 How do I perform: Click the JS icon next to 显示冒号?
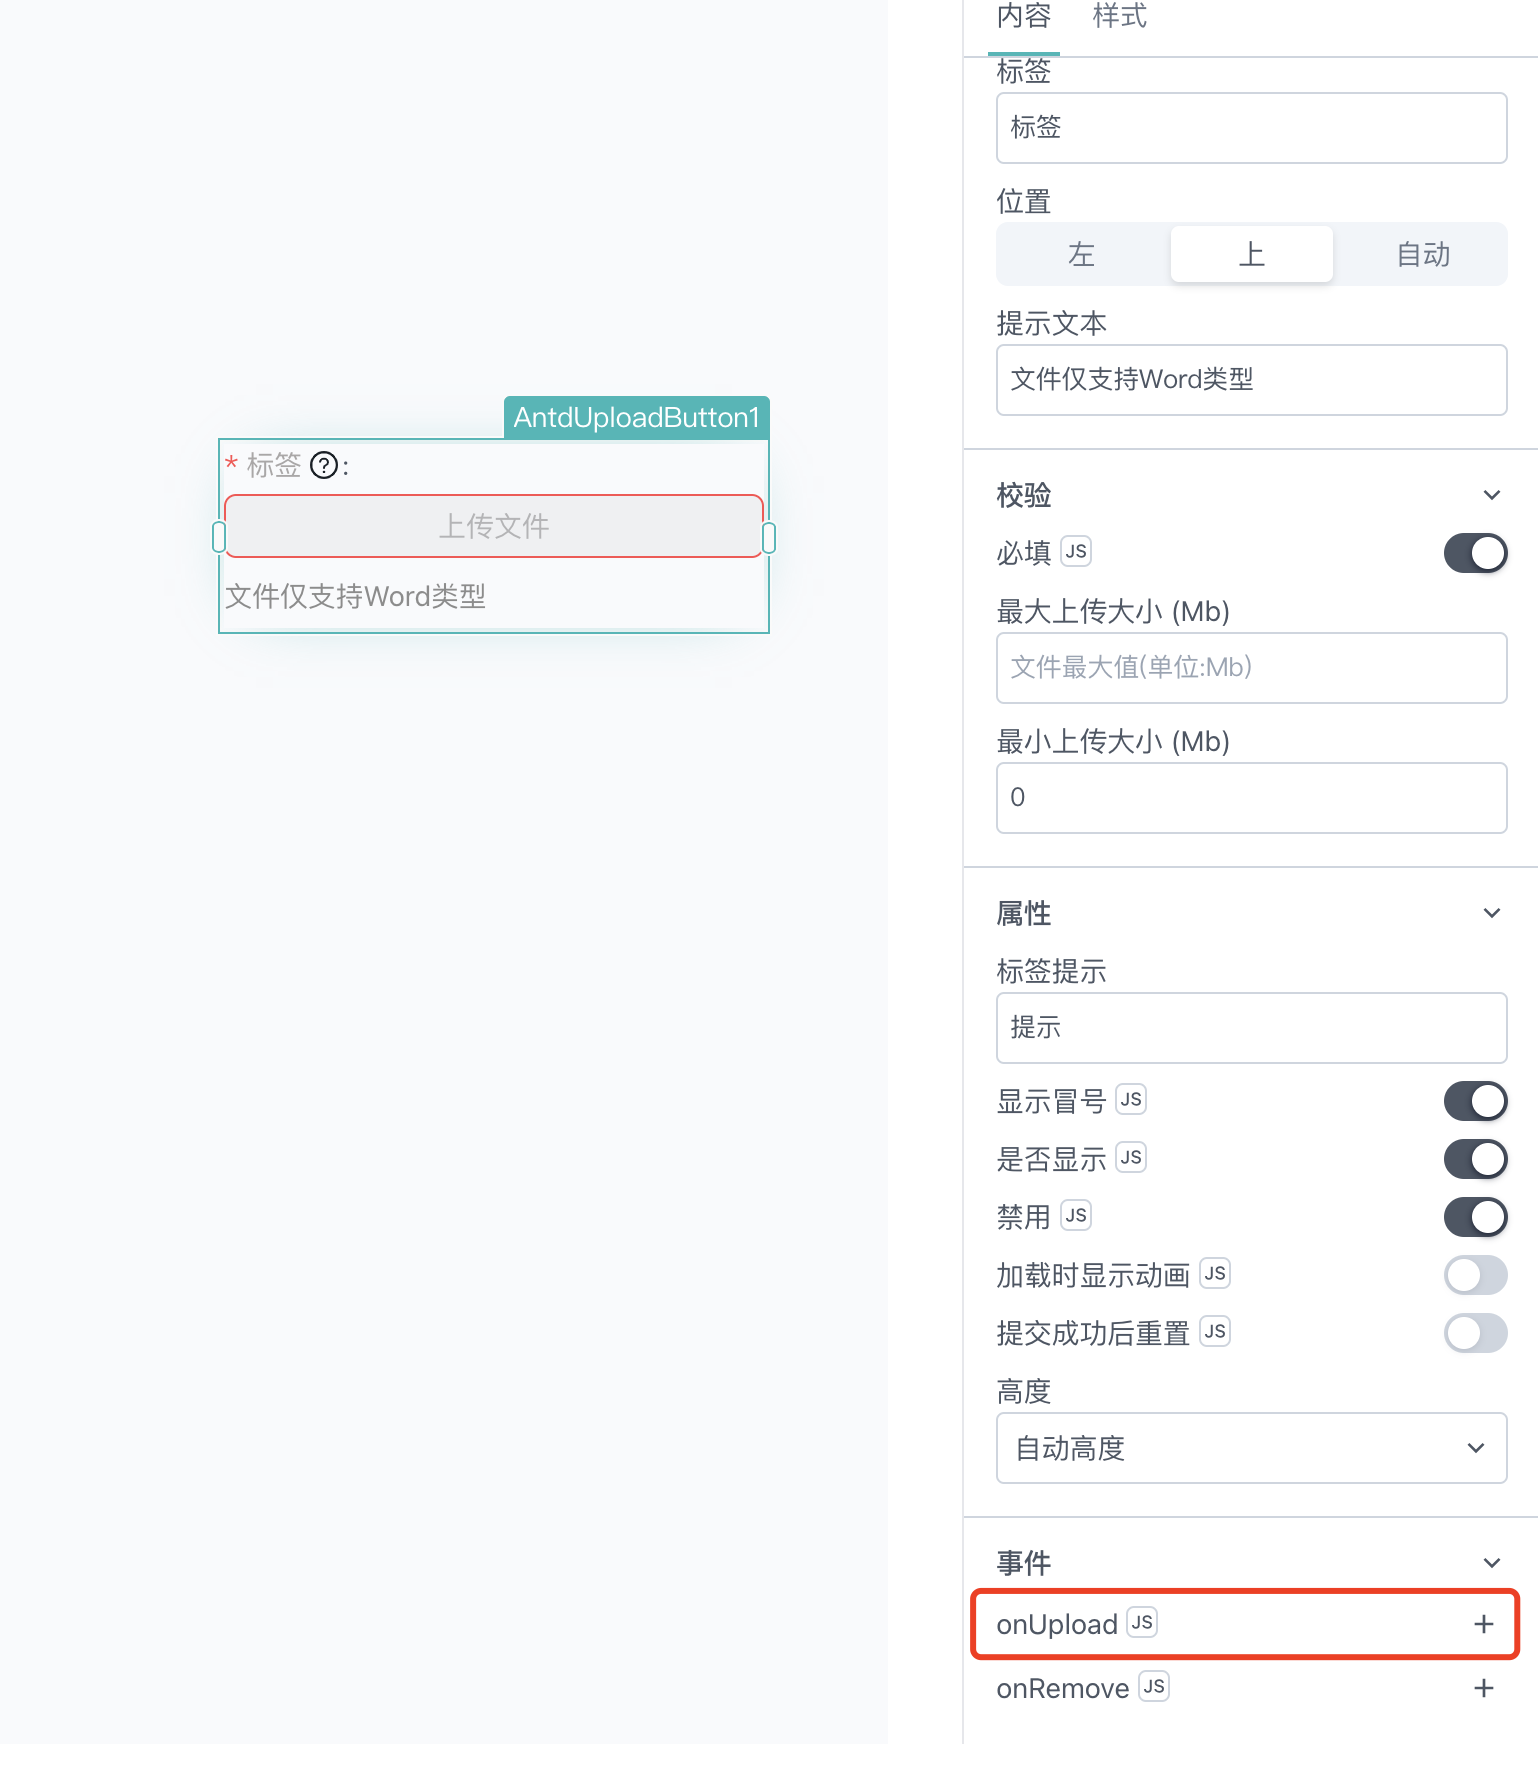tap(1131, 1099)
